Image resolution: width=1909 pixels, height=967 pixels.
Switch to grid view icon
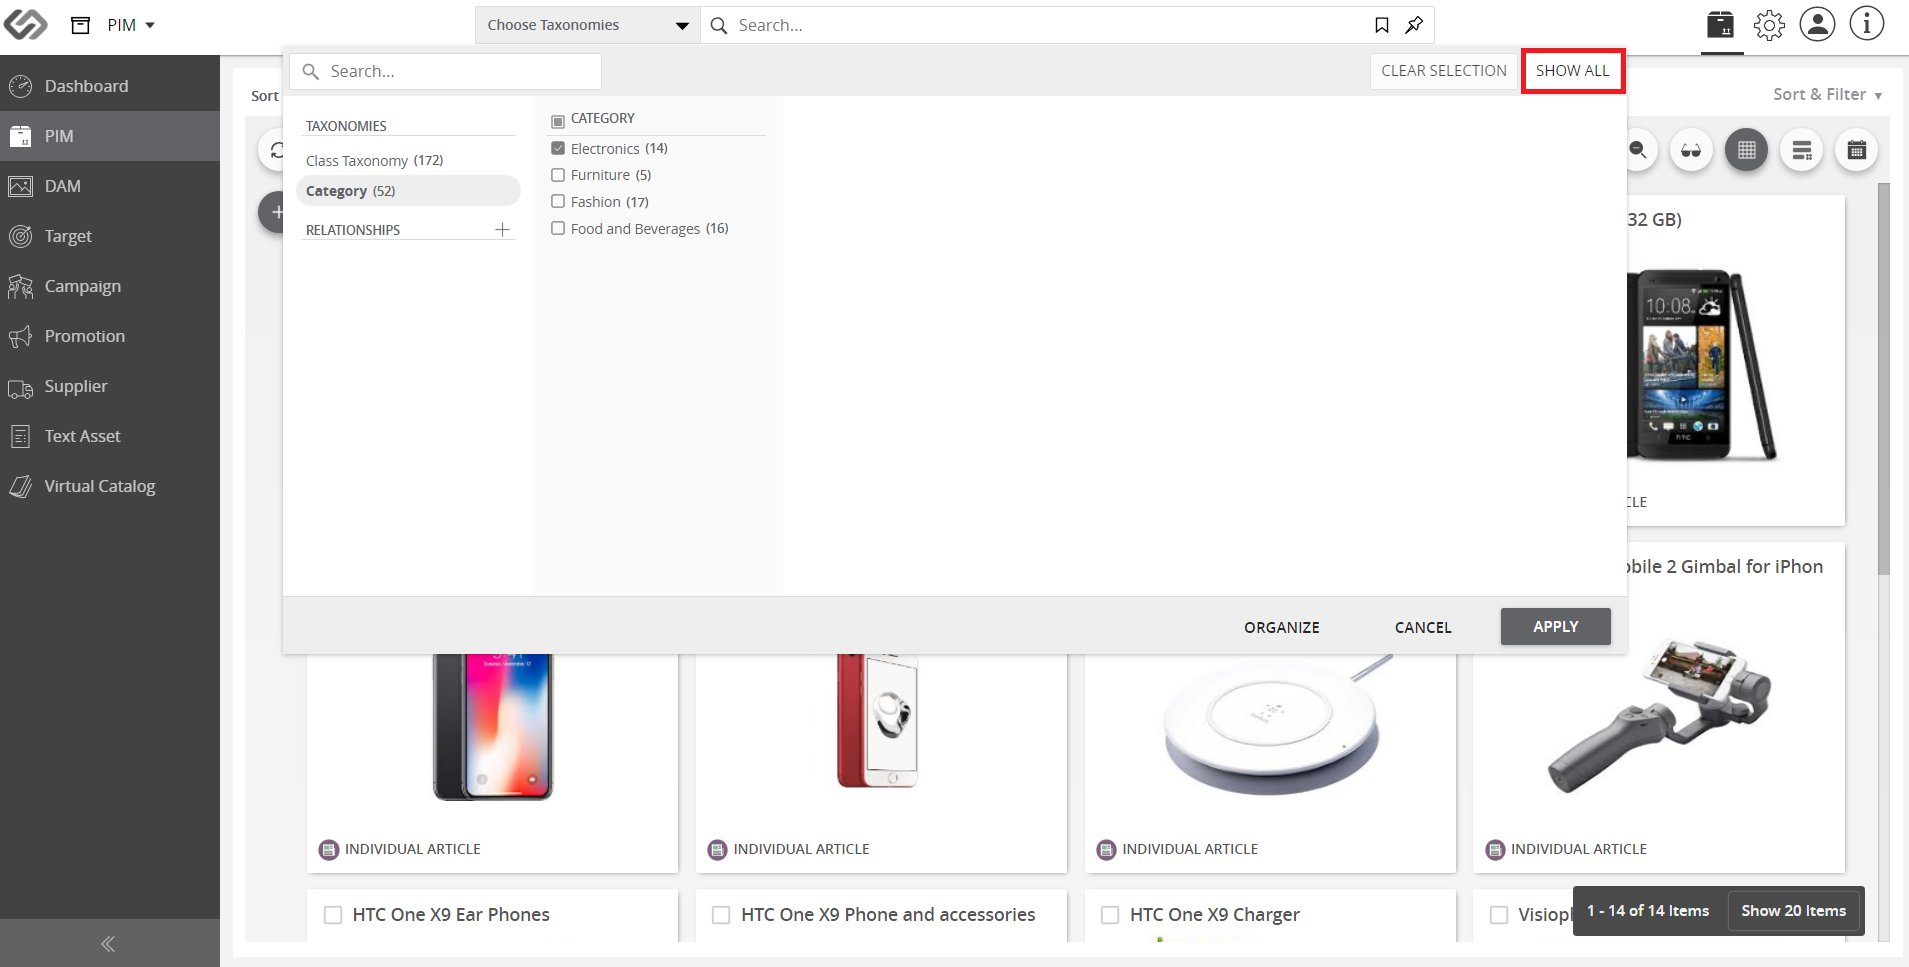pos(1746,150)
